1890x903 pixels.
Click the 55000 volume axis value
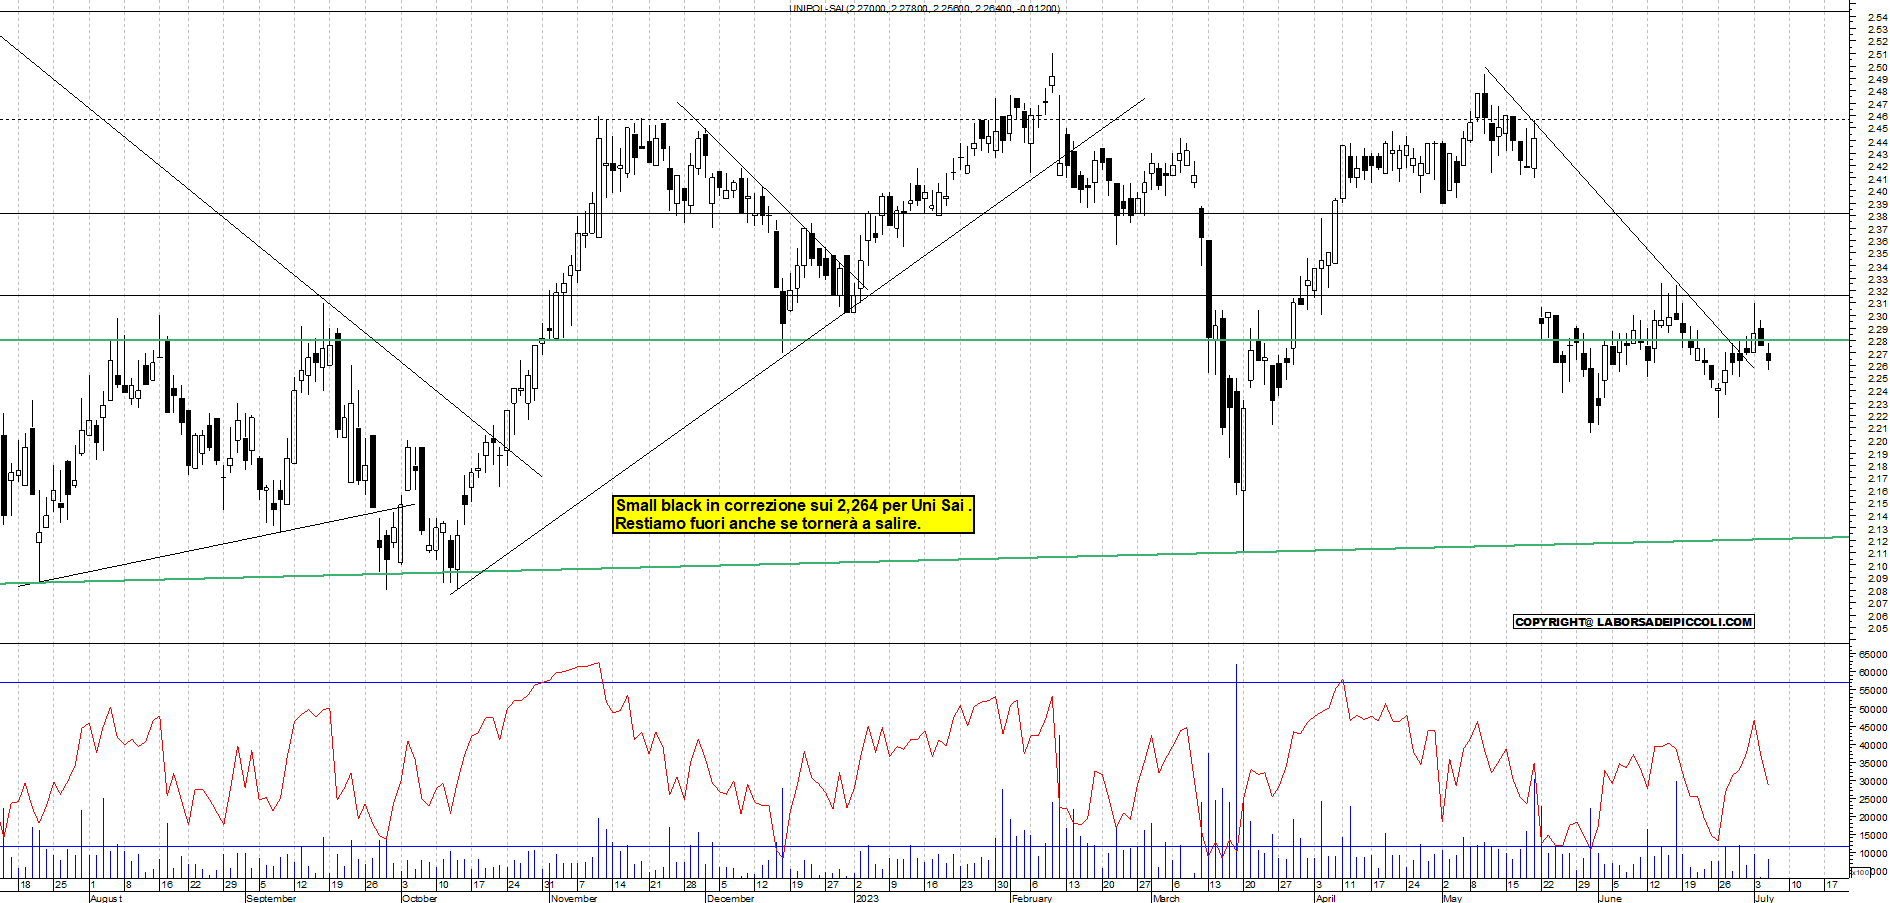pos(1873,690)
